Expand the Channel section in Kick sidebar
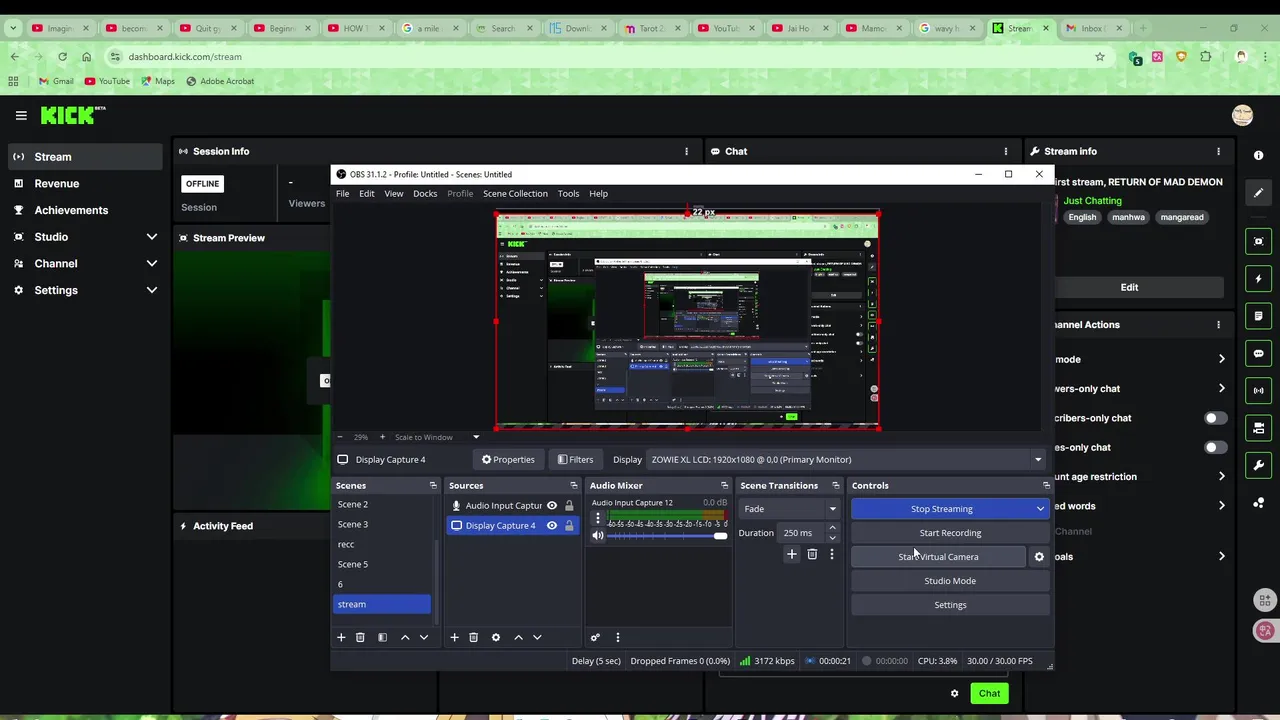1280x720 pixels. click(152, 264)
